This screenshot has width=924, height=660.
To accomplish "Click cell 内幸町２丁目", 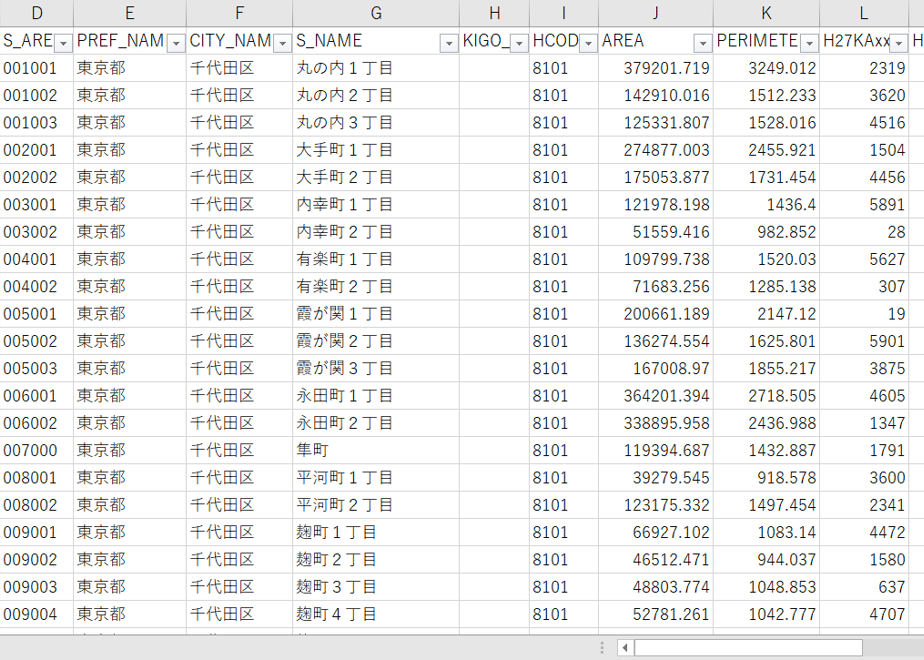I will 376,232.
